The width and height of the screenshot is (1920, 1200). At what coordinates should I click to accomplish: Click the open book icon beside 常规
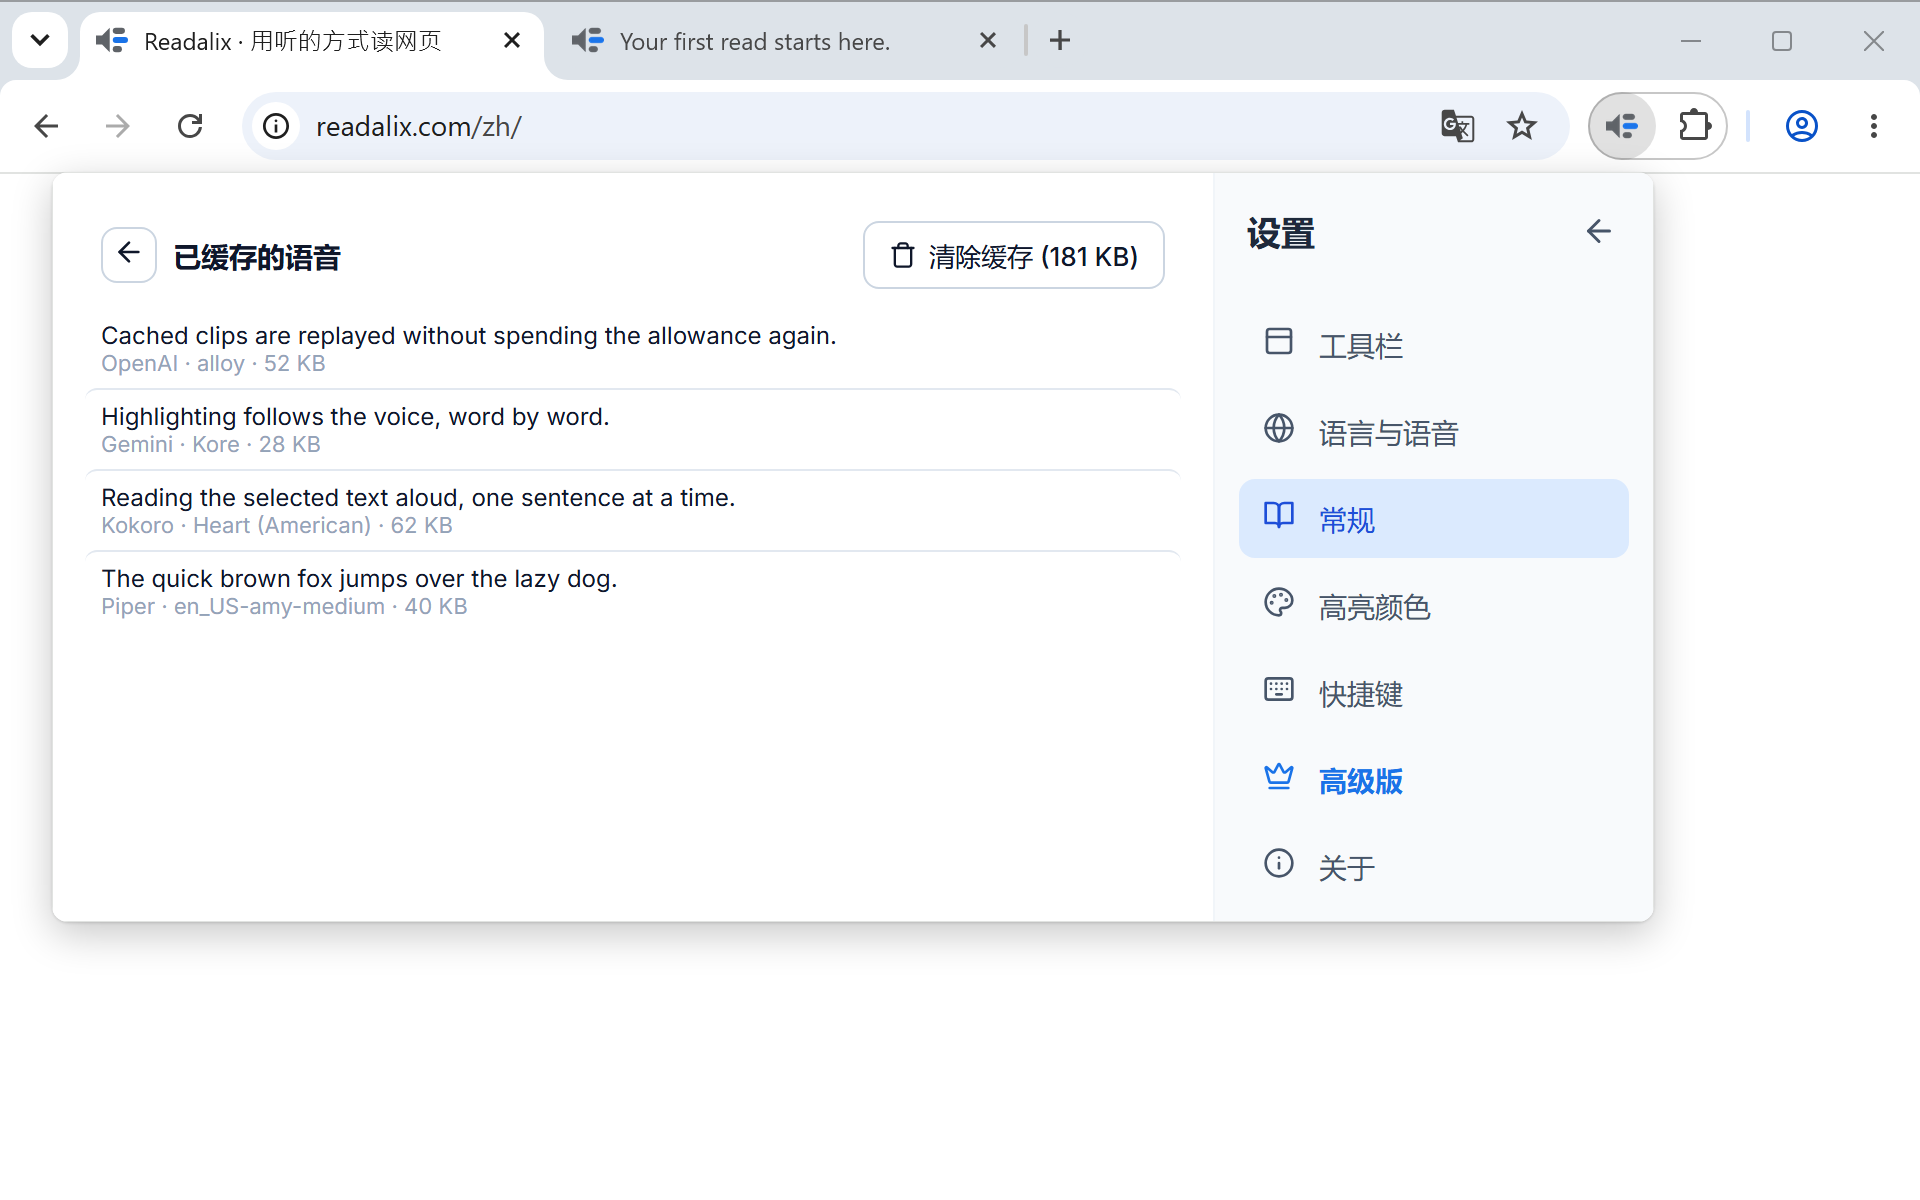tap(1278, 516)
